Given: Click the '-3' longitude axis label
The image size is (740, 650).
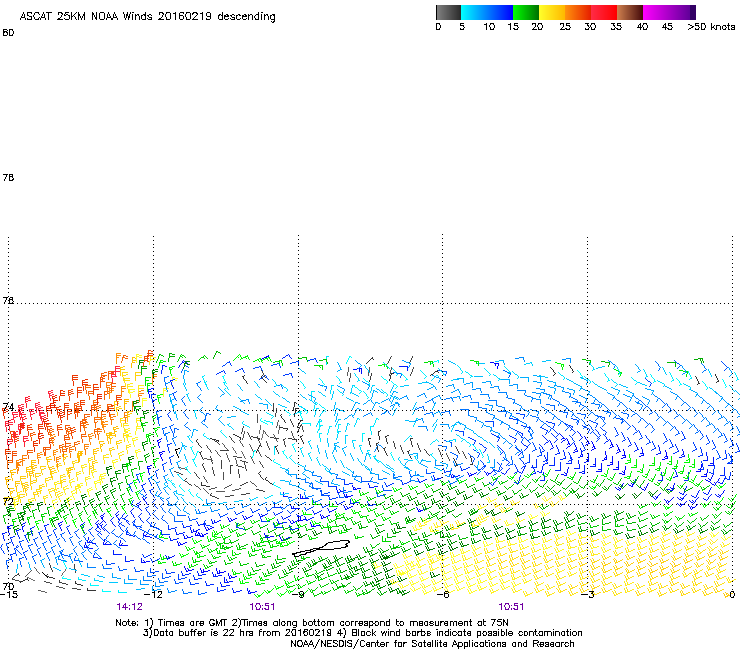Looking at the screenshot, I should click(588, 594).
